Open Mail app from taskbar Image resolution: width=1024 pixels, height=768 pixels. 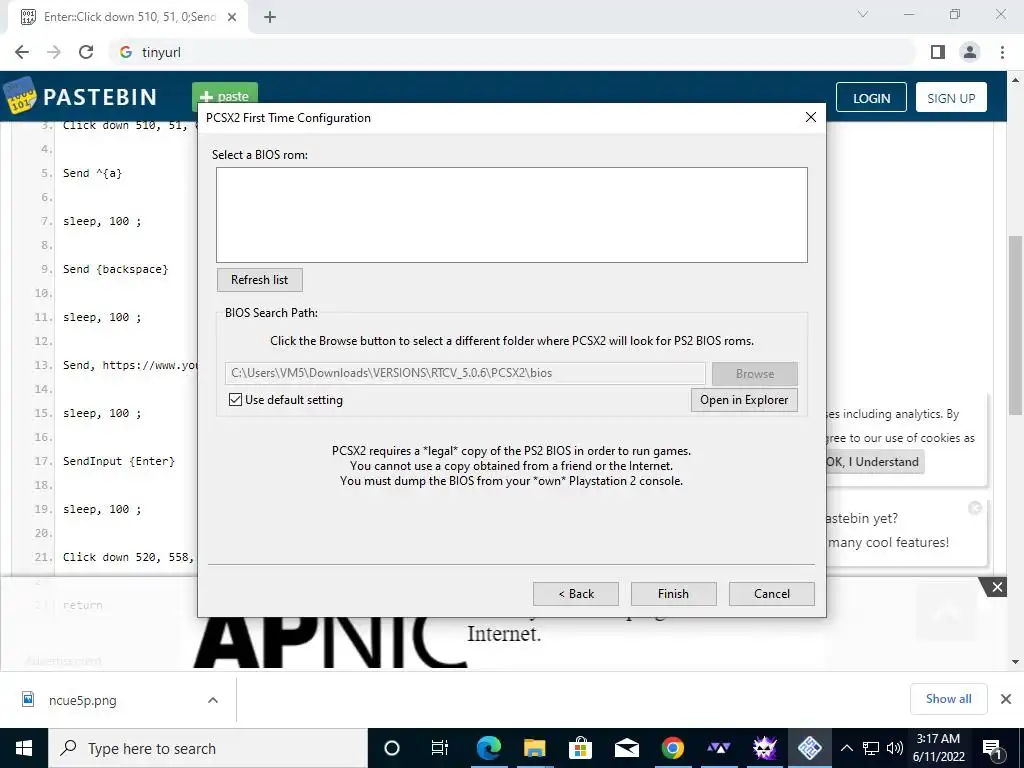pos(626,748)
